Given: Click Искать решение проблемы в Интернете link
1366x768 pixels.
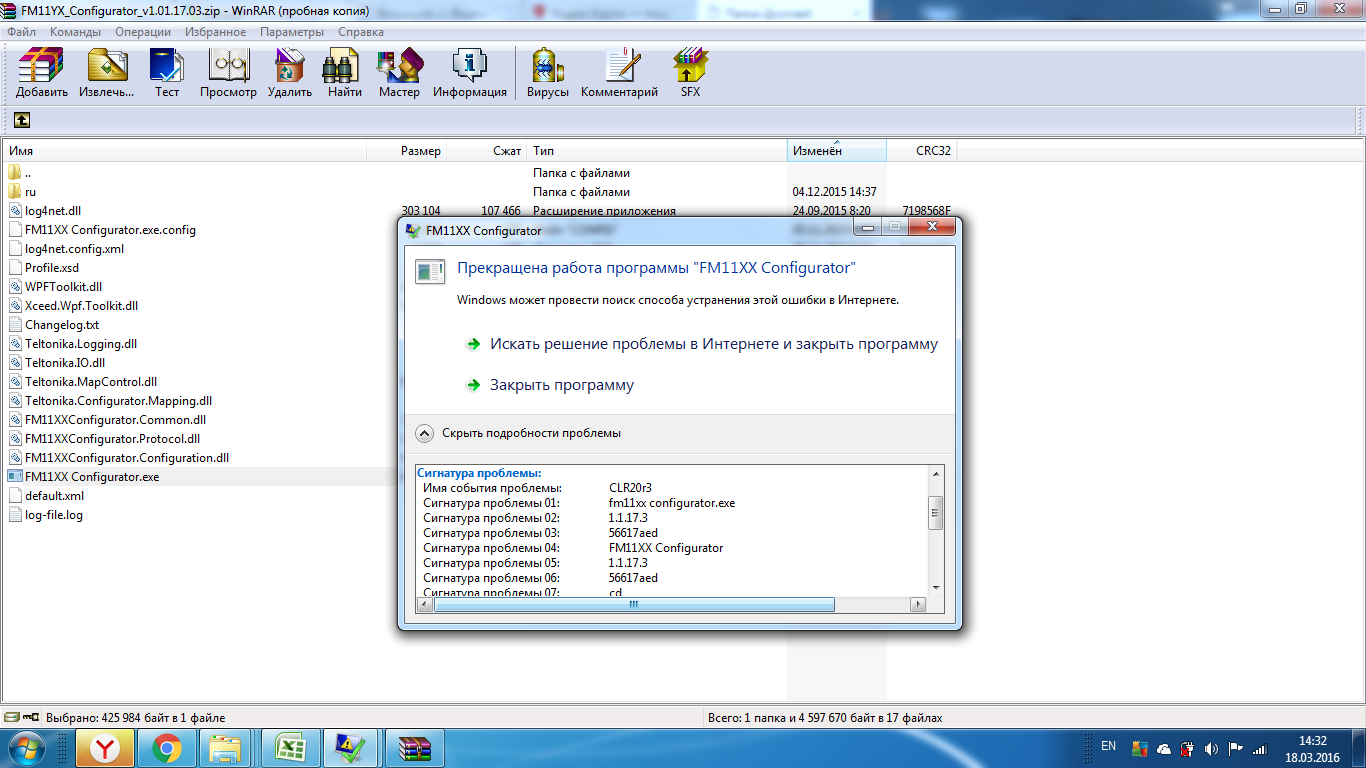Looking at the screenshot, I should tap(713, 344).
